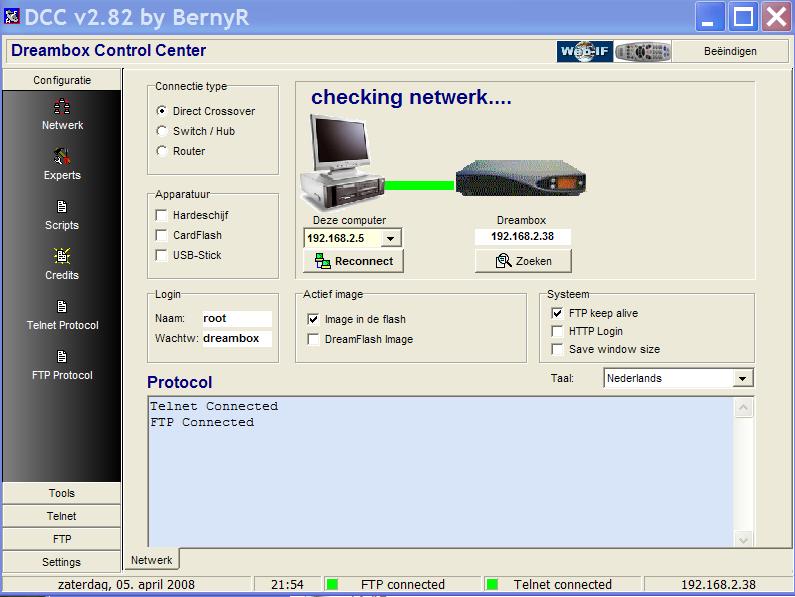The width and height of the screenshot is (795, 597).
Task: Click the DCC application title bar icon
Action: [x=11, y=16]
